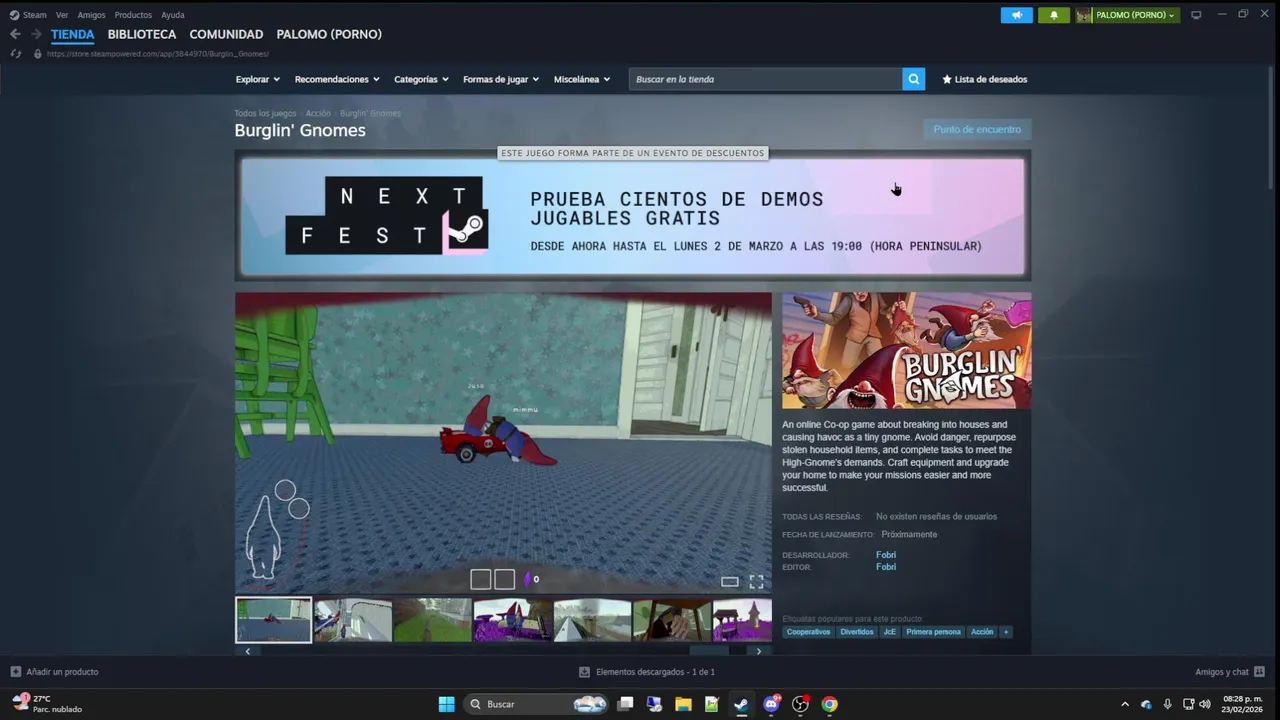Open the Amigos y chat icon
1280x720 pixels.
1259,672
